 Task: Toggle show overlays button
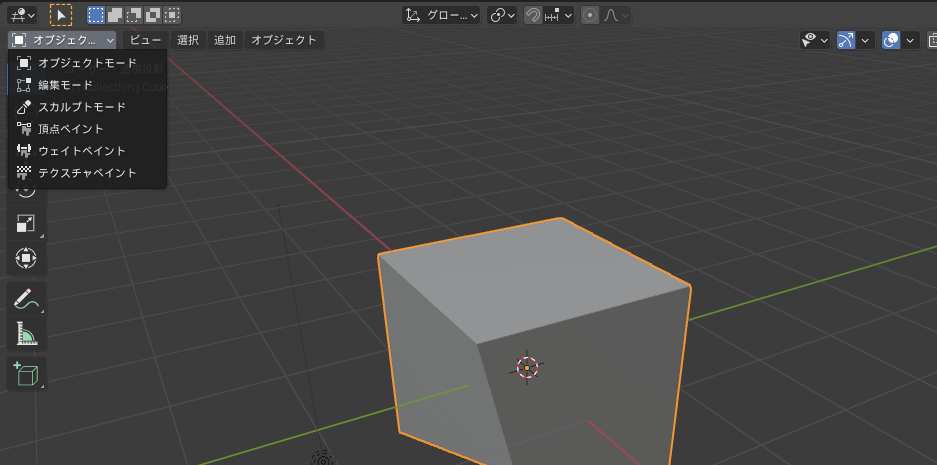pyautogui.click(x=891, y=40)
